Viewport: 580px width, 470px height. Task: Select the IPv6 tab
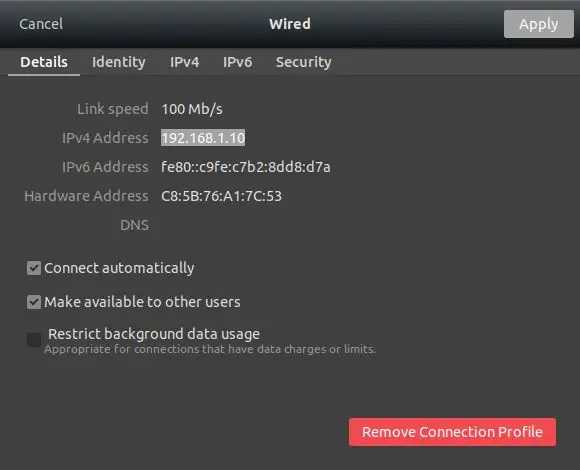tap(237, 62)
